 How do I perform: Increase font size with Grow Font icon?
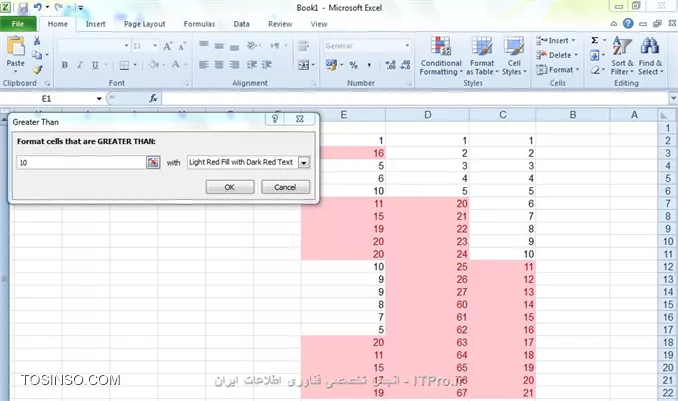167,46
